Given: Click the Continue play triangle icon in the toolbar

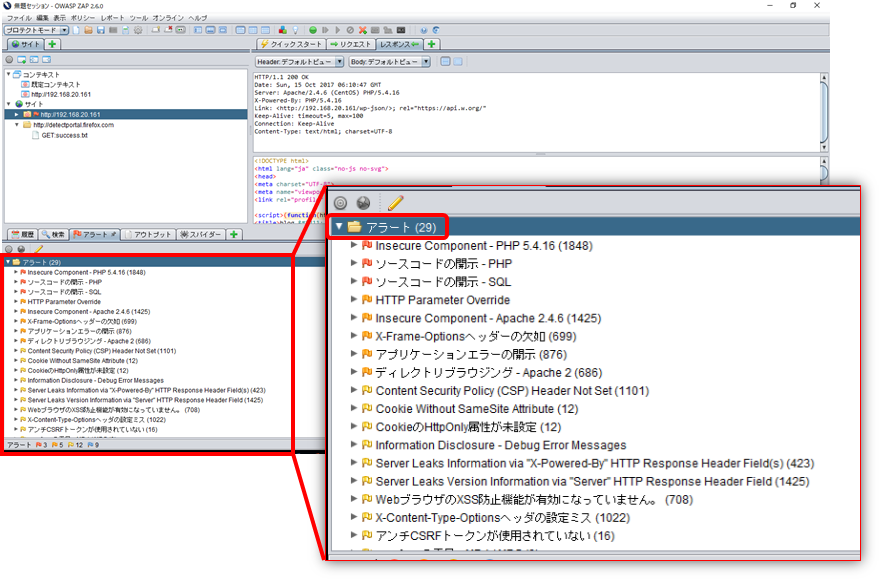Looking at the screenshot, I should [337, 30].
